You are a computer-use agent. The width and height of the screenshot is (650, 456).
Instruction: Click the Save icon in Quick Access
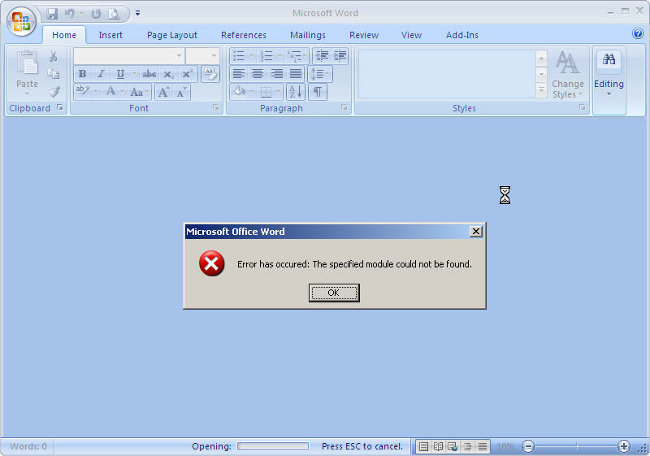tap(52, 14)
